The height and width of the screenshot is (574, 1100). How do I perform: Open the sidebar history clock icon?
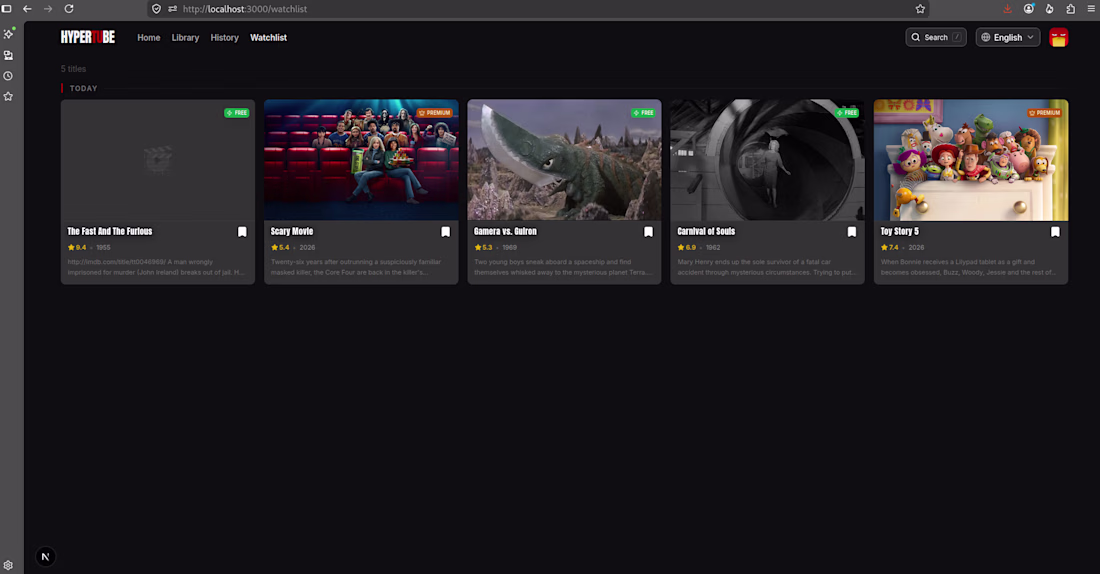[8, 76]
